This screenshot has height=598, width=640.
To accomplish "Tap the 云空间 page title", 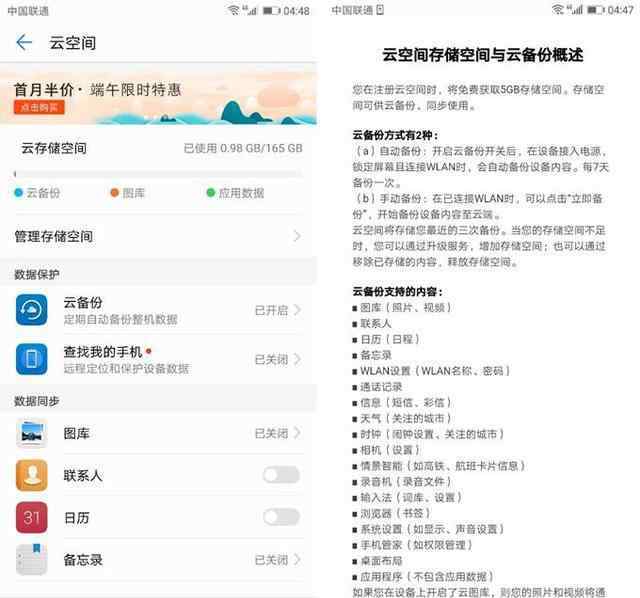I will click(73, 43).
